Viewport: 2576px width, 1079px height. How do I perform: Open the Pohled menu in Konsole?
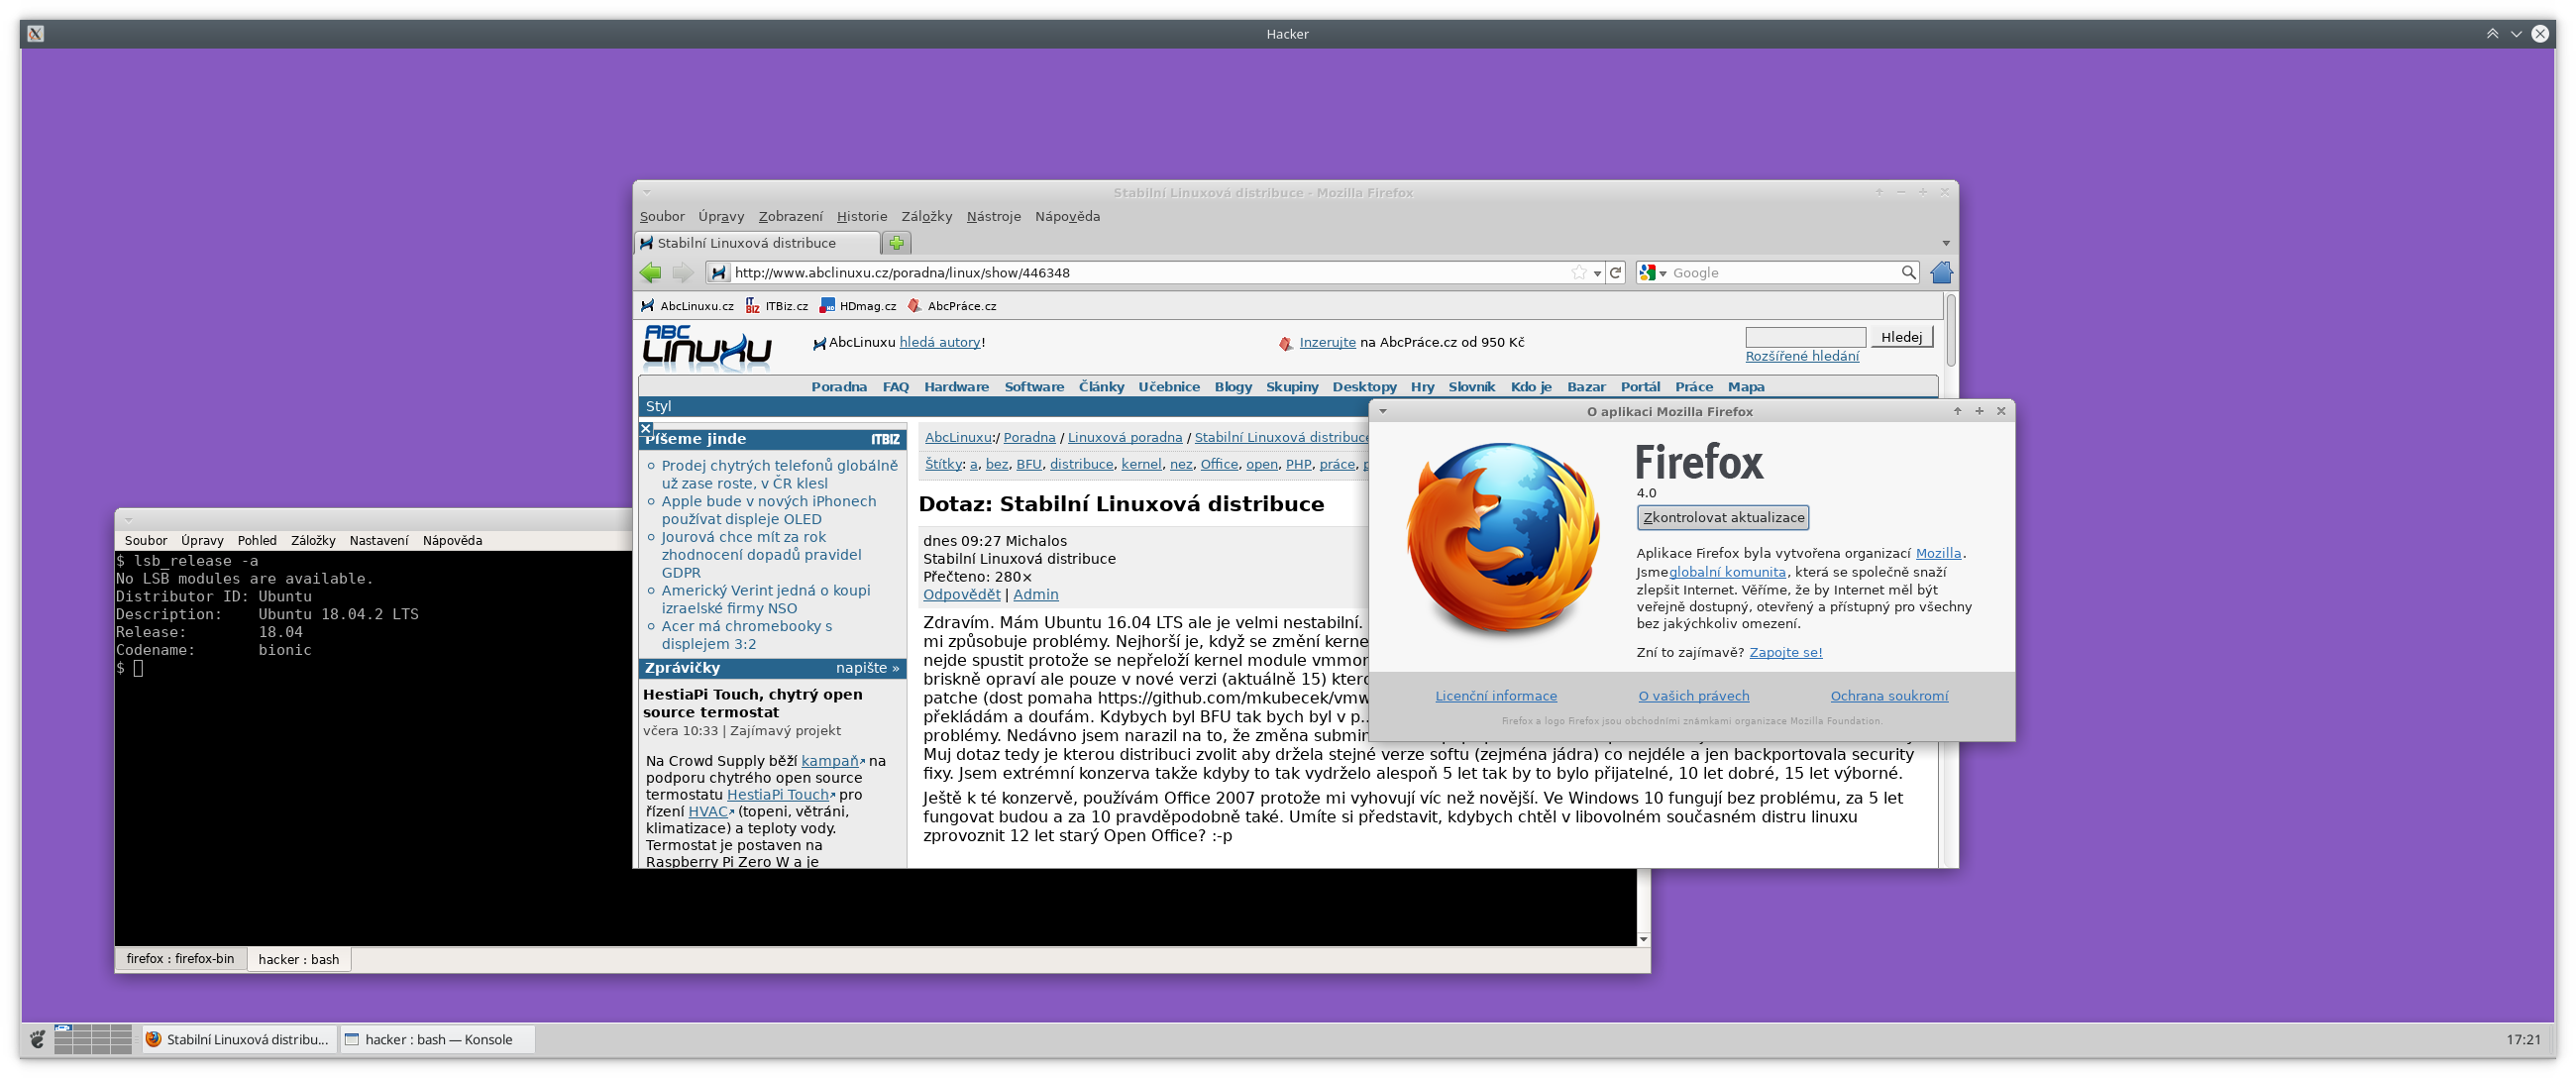coord(257,540)
